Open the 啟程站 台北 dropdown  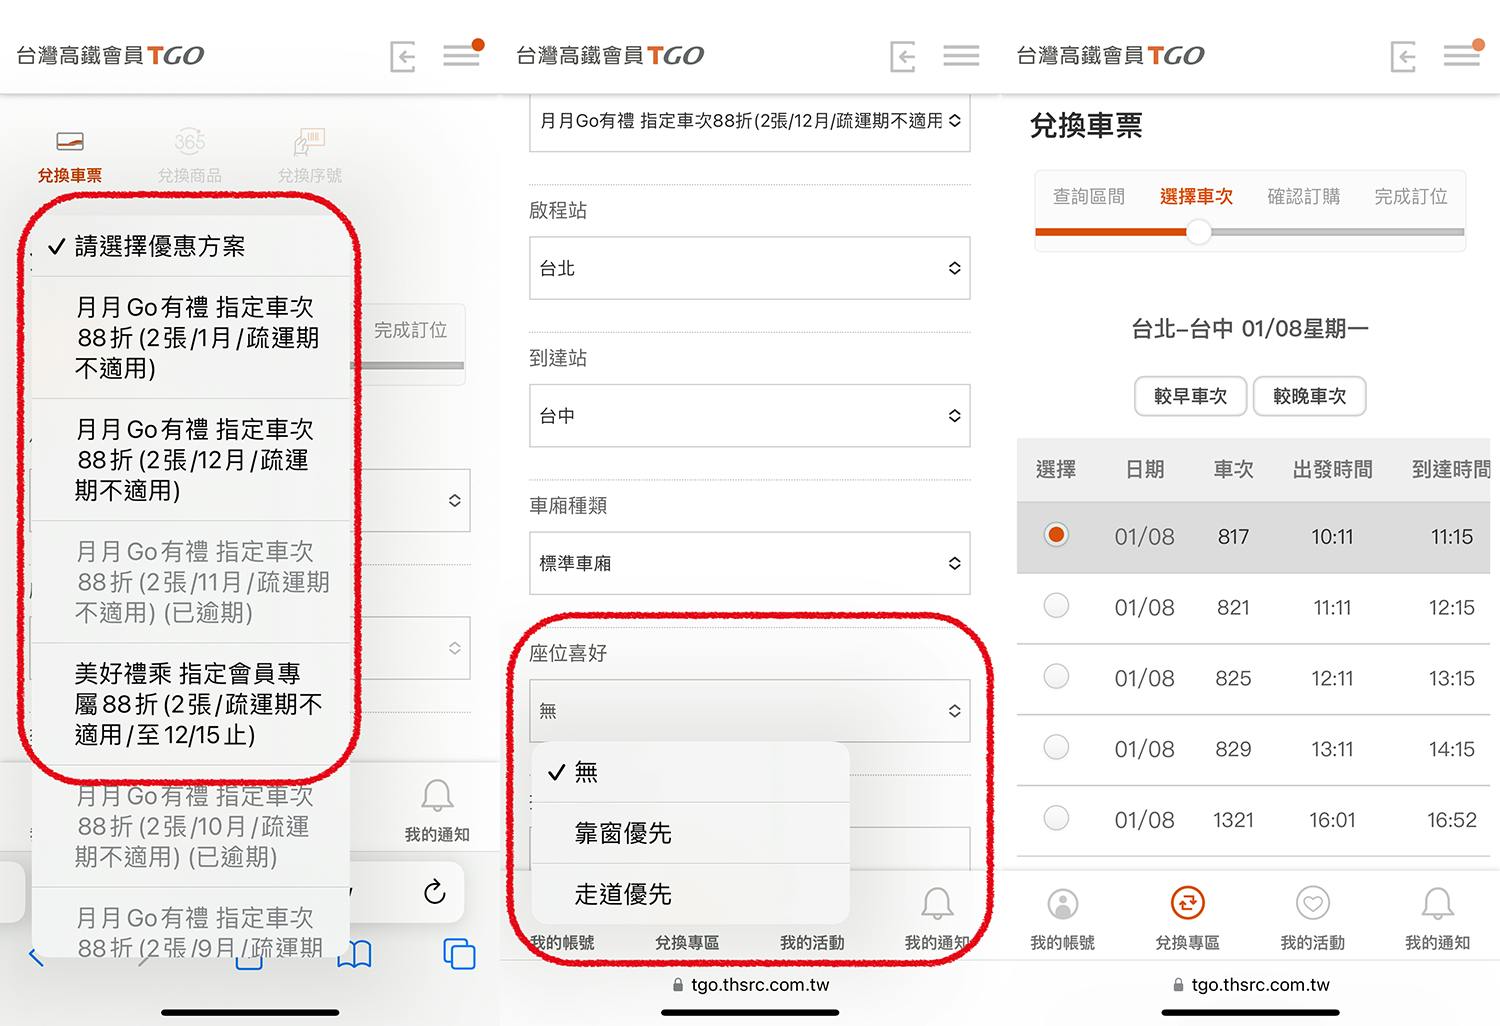[750, 268]
